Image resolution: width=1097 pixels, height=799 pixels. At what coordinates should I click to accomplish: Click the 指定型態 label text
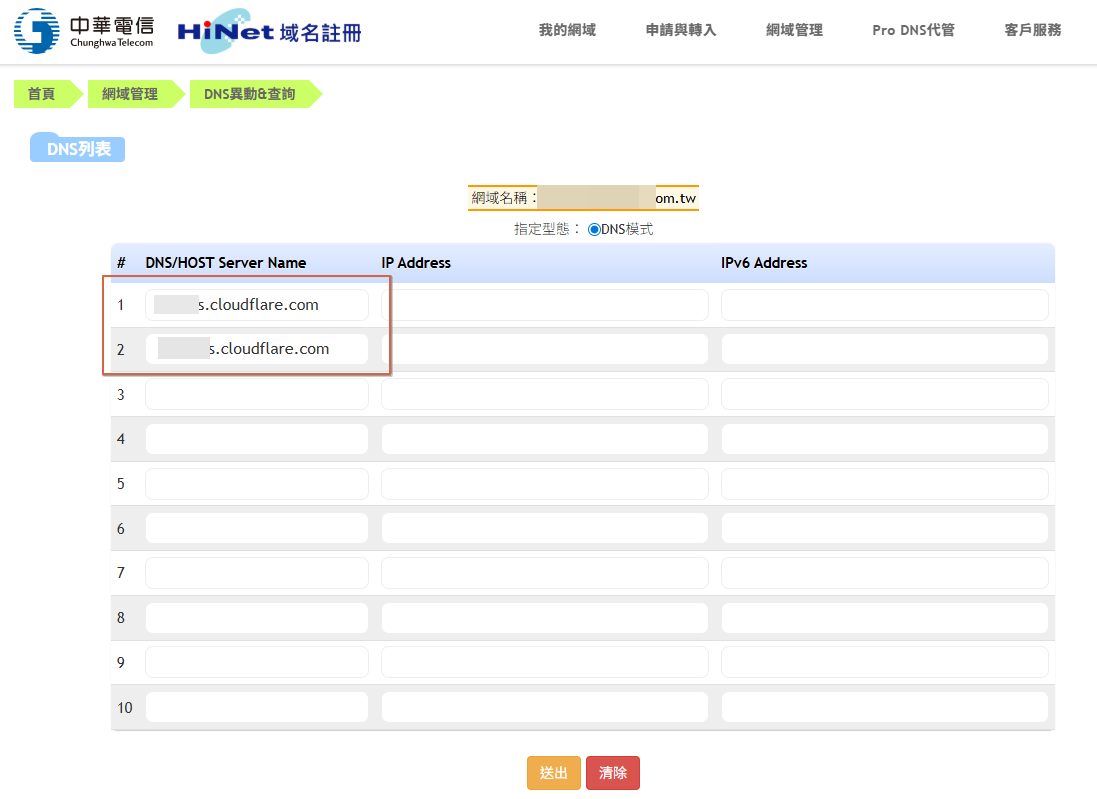tap(547, 229)
